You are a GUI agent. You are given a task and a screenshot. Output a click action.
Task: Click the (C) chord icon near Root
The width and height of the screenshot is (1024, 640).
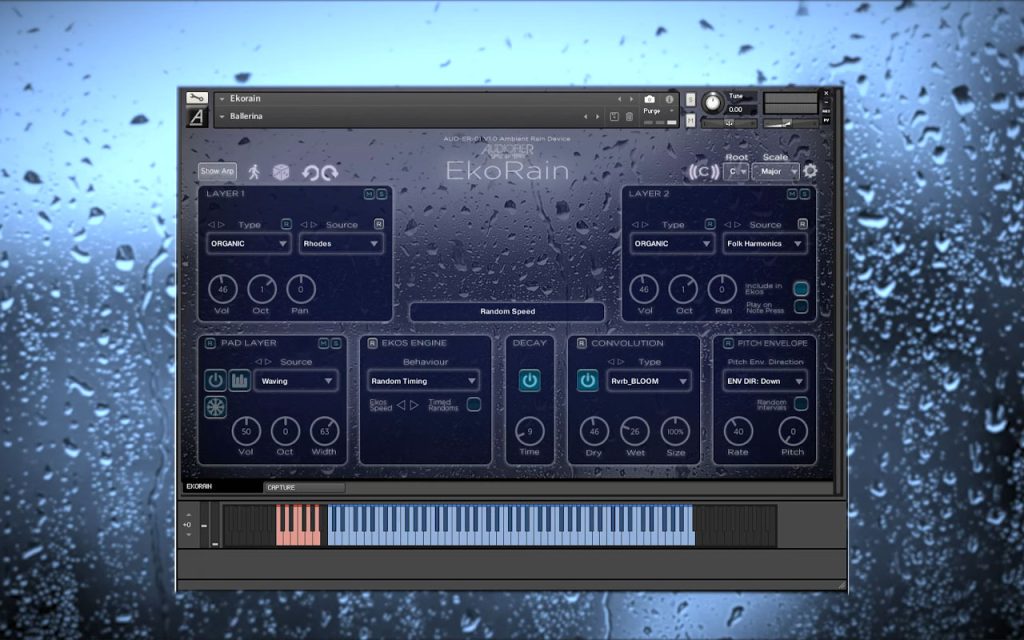(703, 172)
